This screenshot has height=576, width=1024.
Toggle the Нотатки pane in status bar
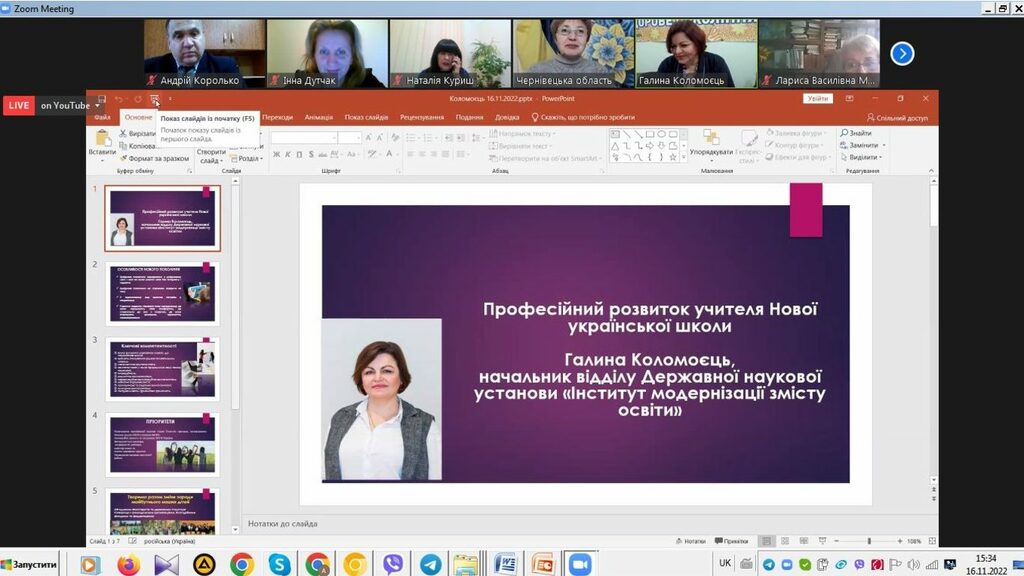tap(690, 541)
